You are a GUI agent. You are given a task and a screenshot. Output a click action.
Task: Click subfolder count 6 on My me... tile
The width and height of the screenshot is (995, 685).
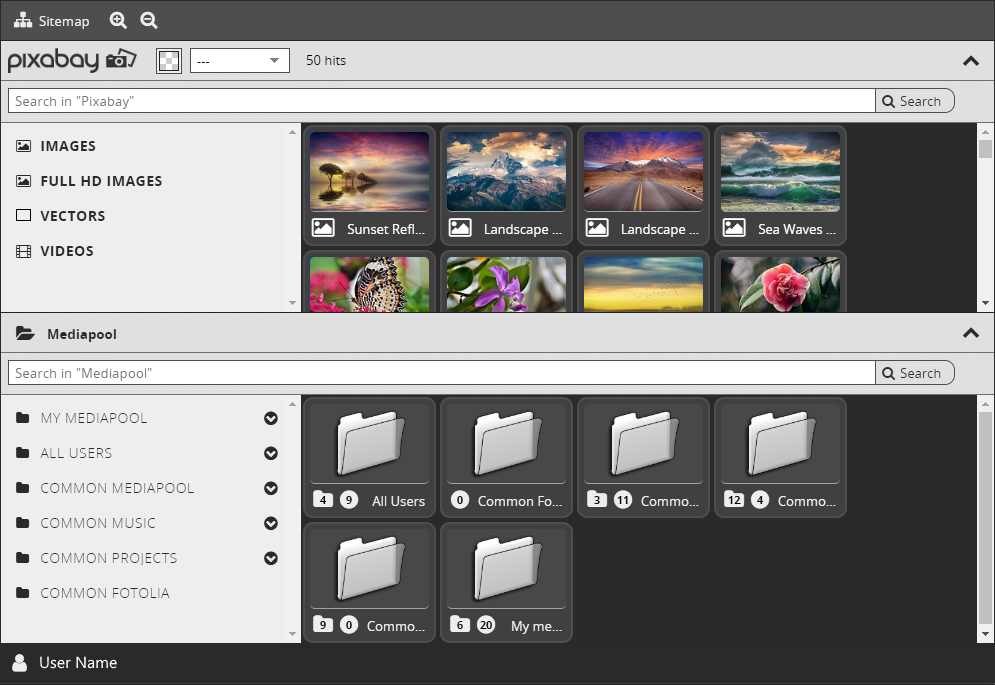(460, 624)
